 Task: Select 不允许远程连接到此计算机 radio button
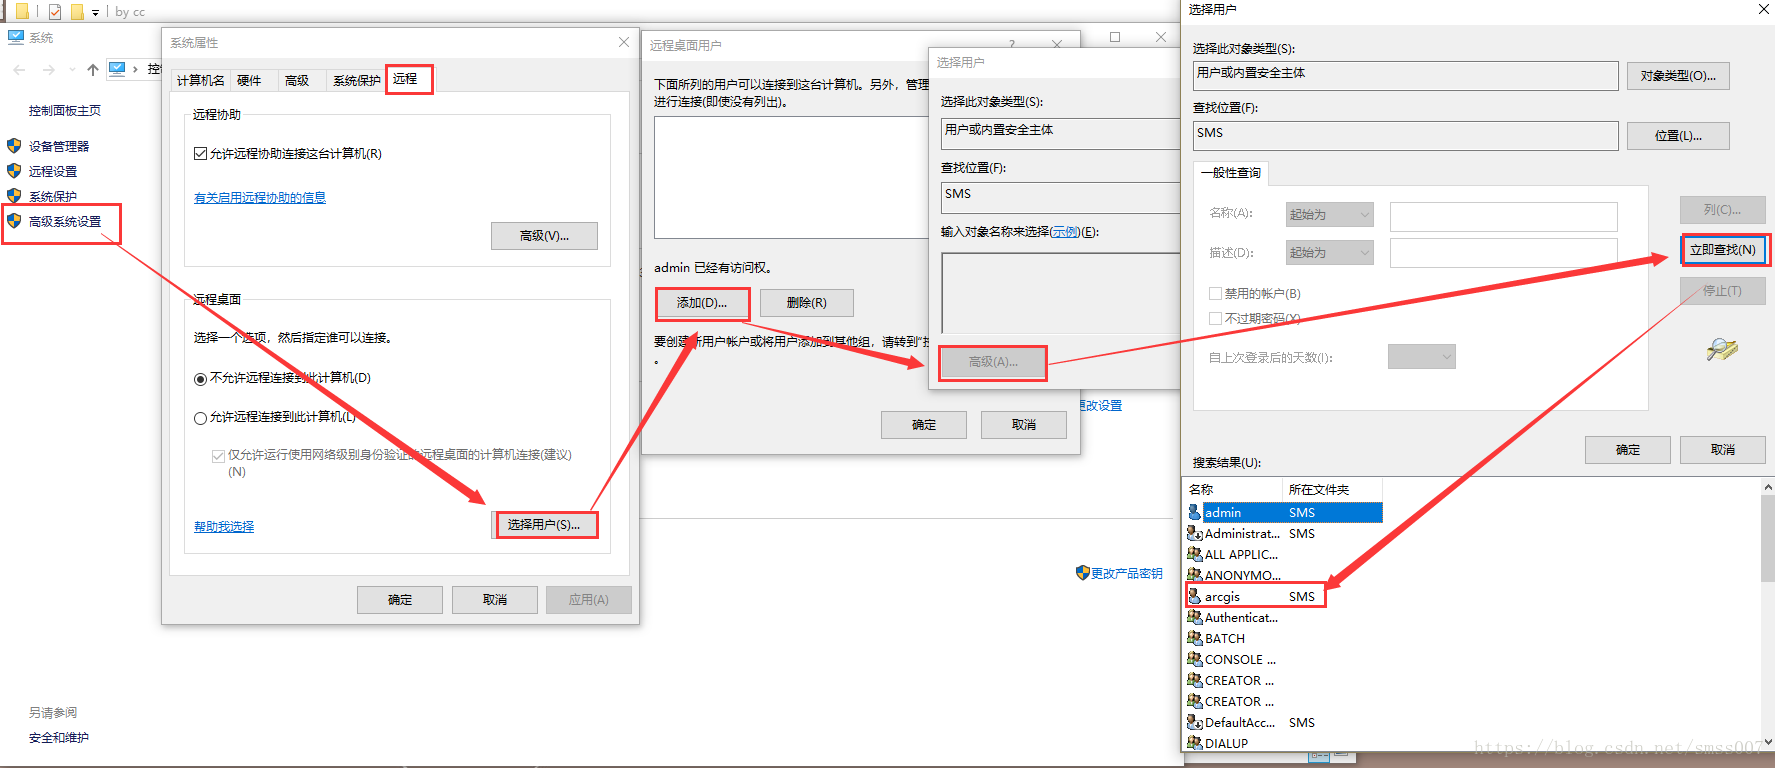200,379
